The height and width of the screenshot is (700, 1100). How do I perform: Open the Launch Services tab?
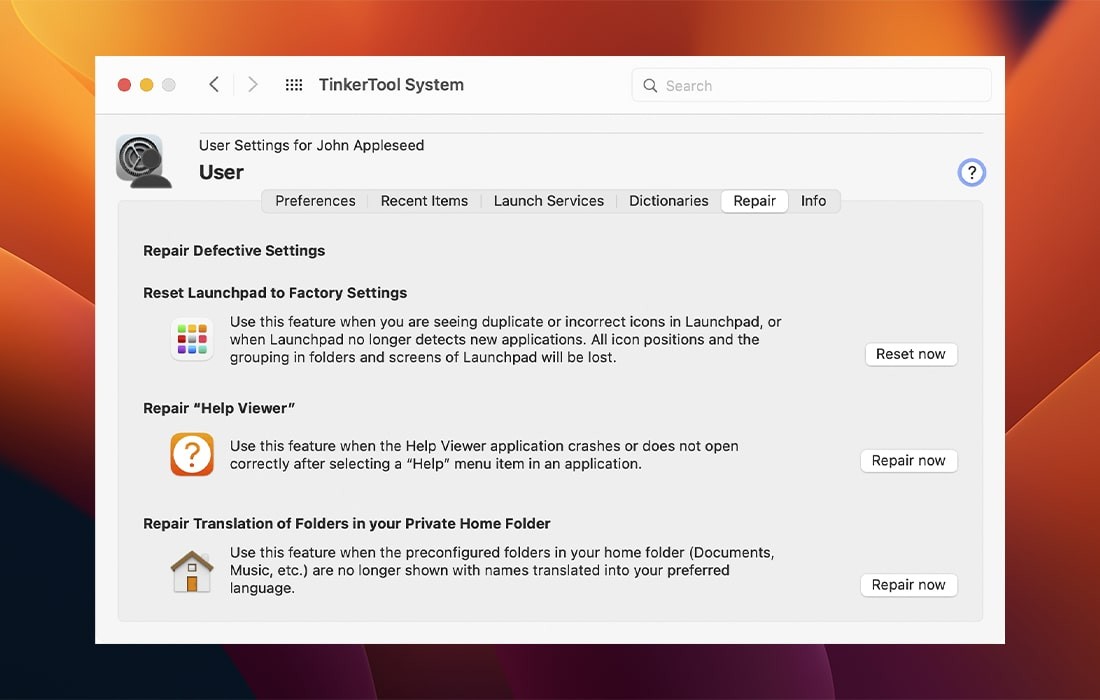coord(548,201)
